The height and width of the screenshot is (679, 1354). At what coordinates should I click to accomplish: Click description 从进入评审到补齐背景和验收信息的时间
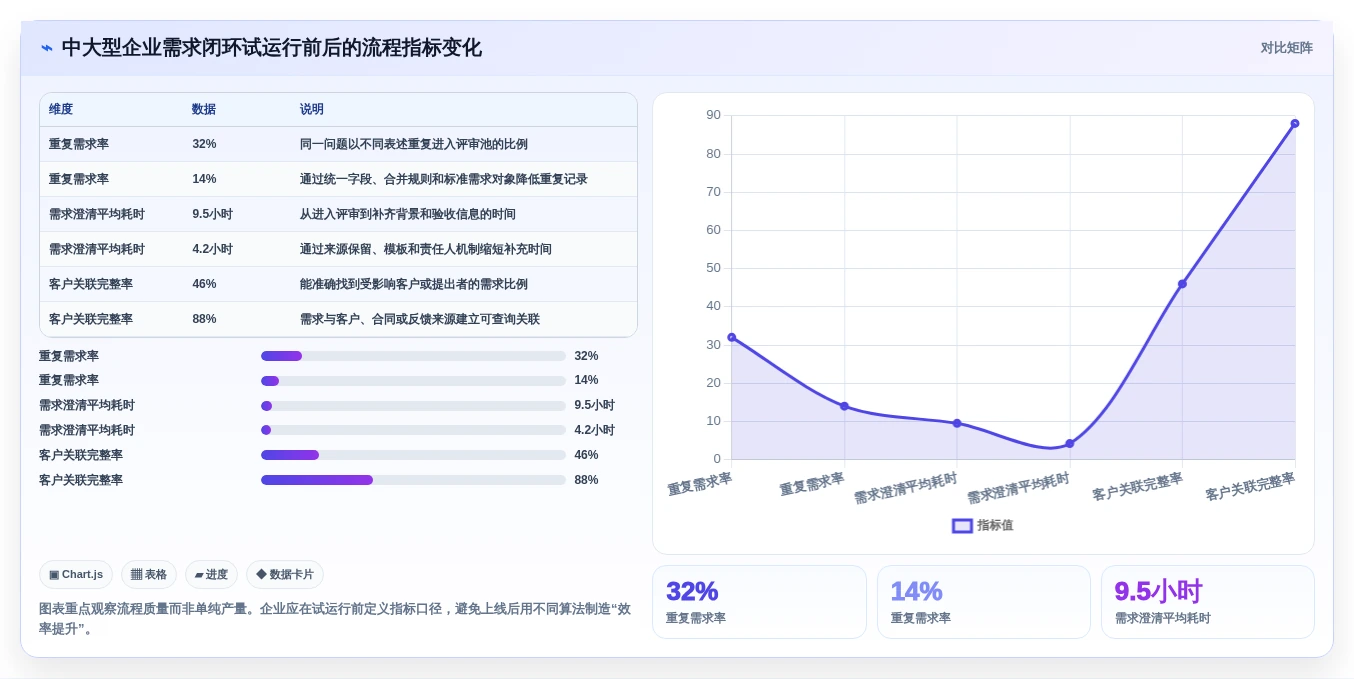point(408,214)
